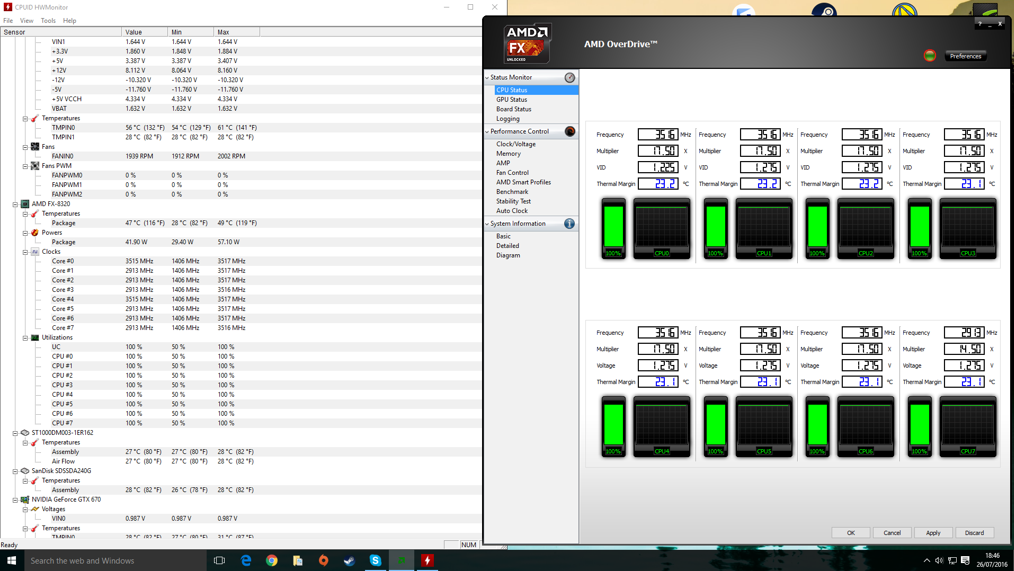The width and height of the screenshot is (1014, 571).
Task: Collapse the SanDisk SDSSDA240G node
Action: coord(15,471)
